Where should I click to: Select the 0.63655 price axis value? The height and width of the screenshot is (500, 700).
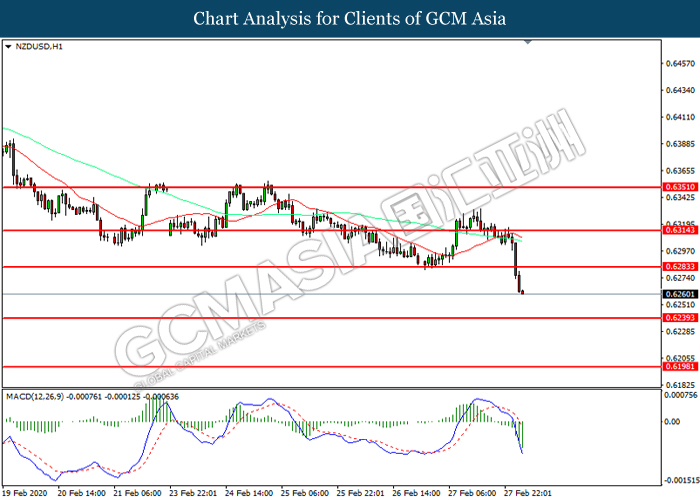pyautogui.click(x=680, y=171)
